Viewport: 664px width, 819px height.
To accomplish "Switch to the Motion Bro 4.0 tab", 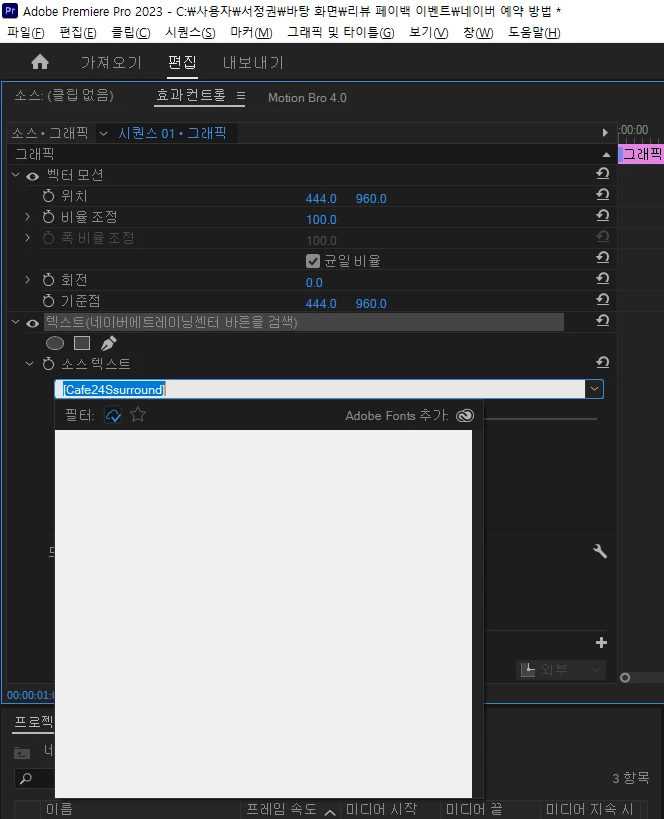I will click(307, 98).
